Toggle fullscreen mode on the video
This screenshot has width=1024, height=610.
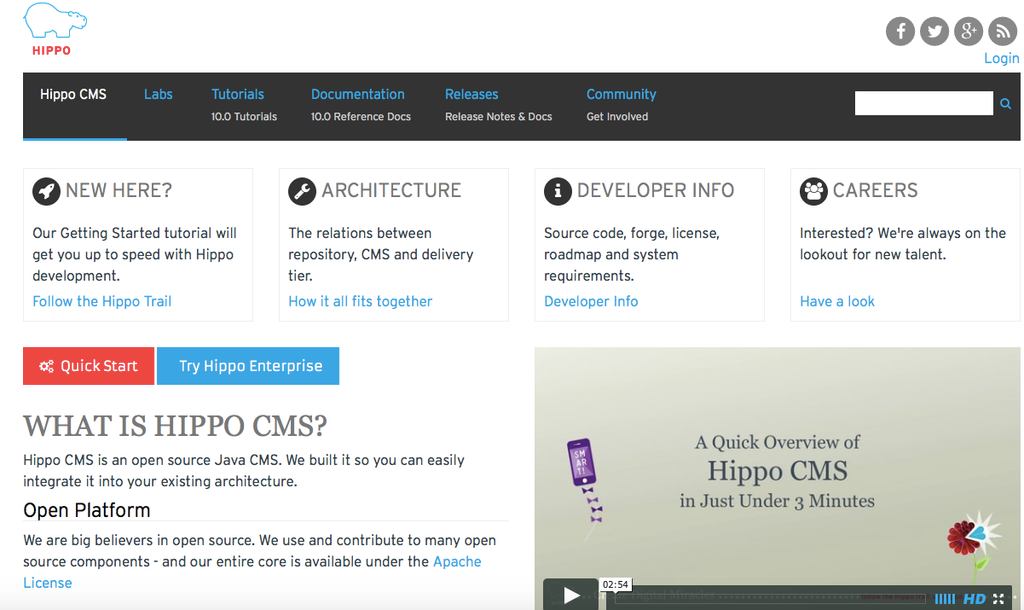[x=998, y=599]
